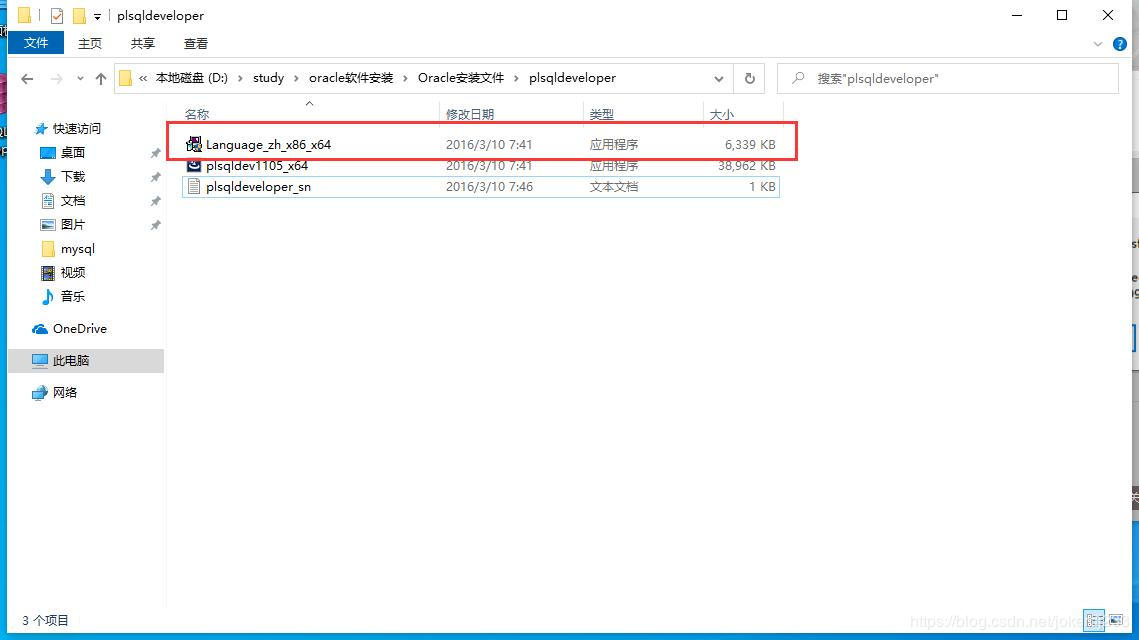Open OneDrive in the sidebar
The width and height of the screenshot is (1139, 640).
(80, 328)
